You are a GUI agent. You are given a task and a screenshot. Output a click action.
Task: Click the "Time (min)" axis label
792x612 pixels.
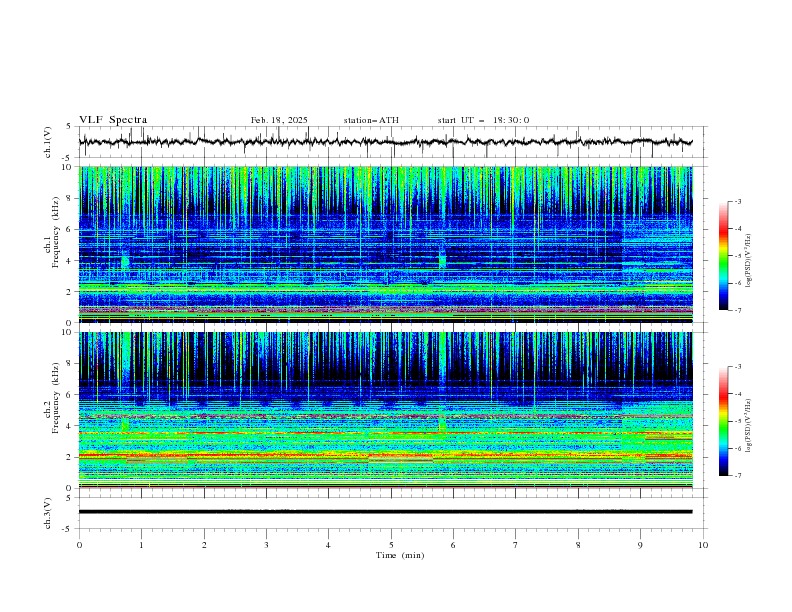point(400,555)
